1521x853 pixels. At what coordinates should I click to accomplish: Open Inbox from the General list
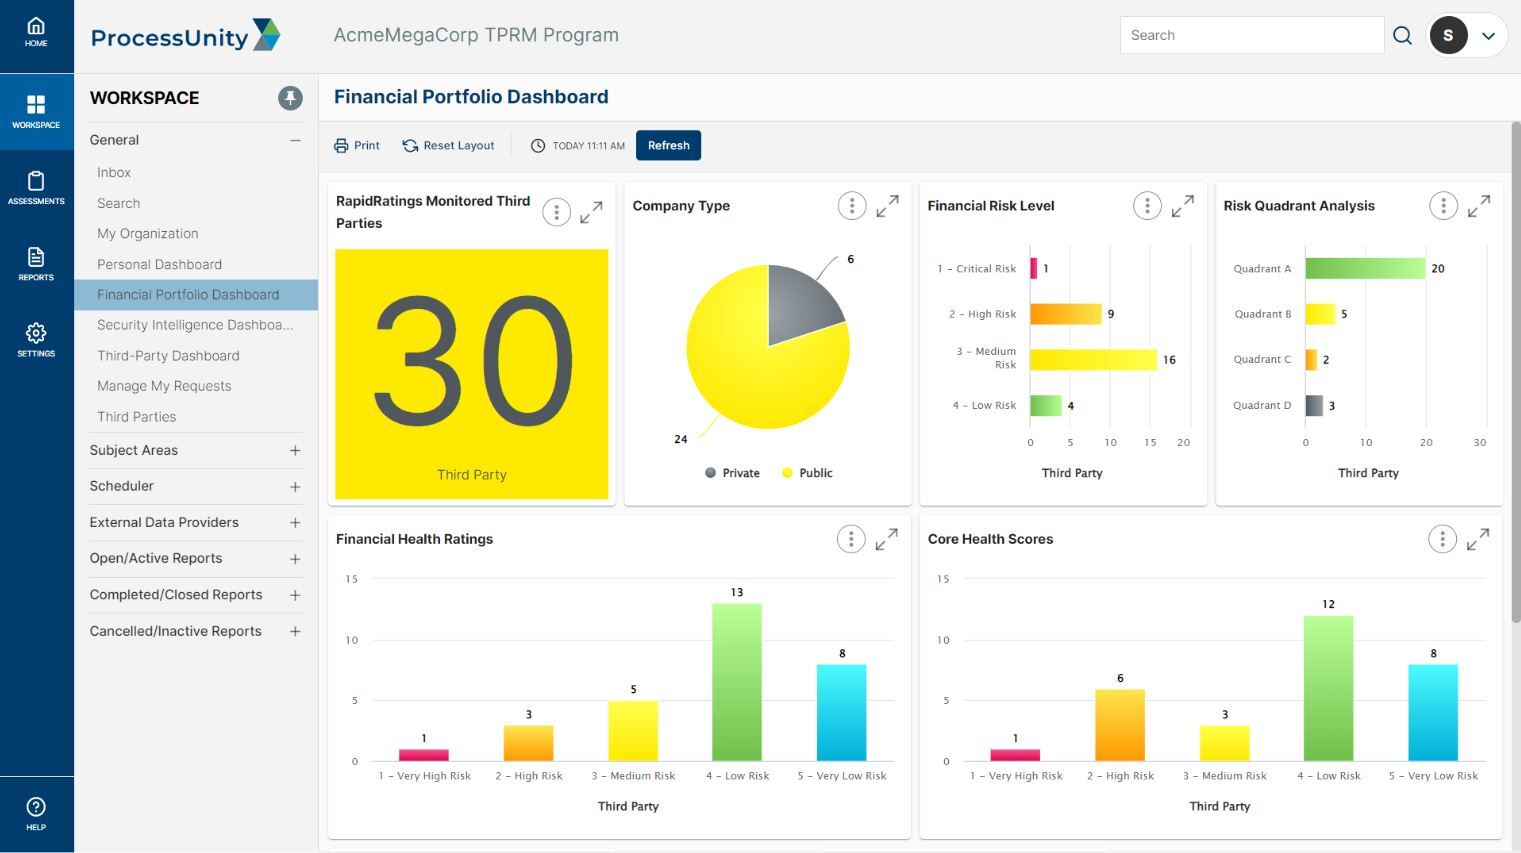click(114, 173)
